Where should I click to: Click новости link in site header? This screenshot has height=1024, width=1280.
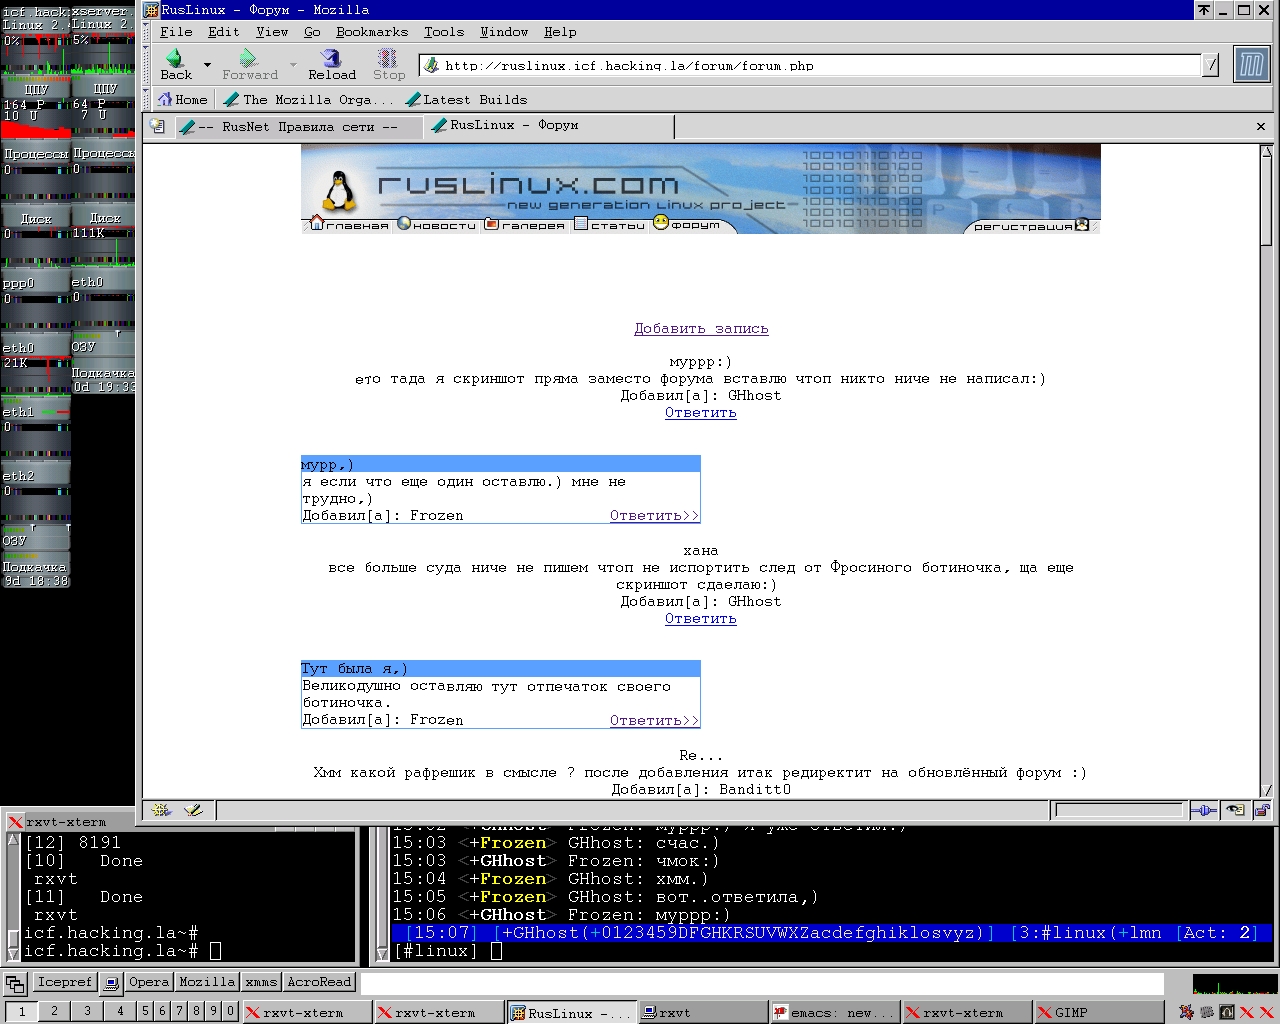(437, 225)
